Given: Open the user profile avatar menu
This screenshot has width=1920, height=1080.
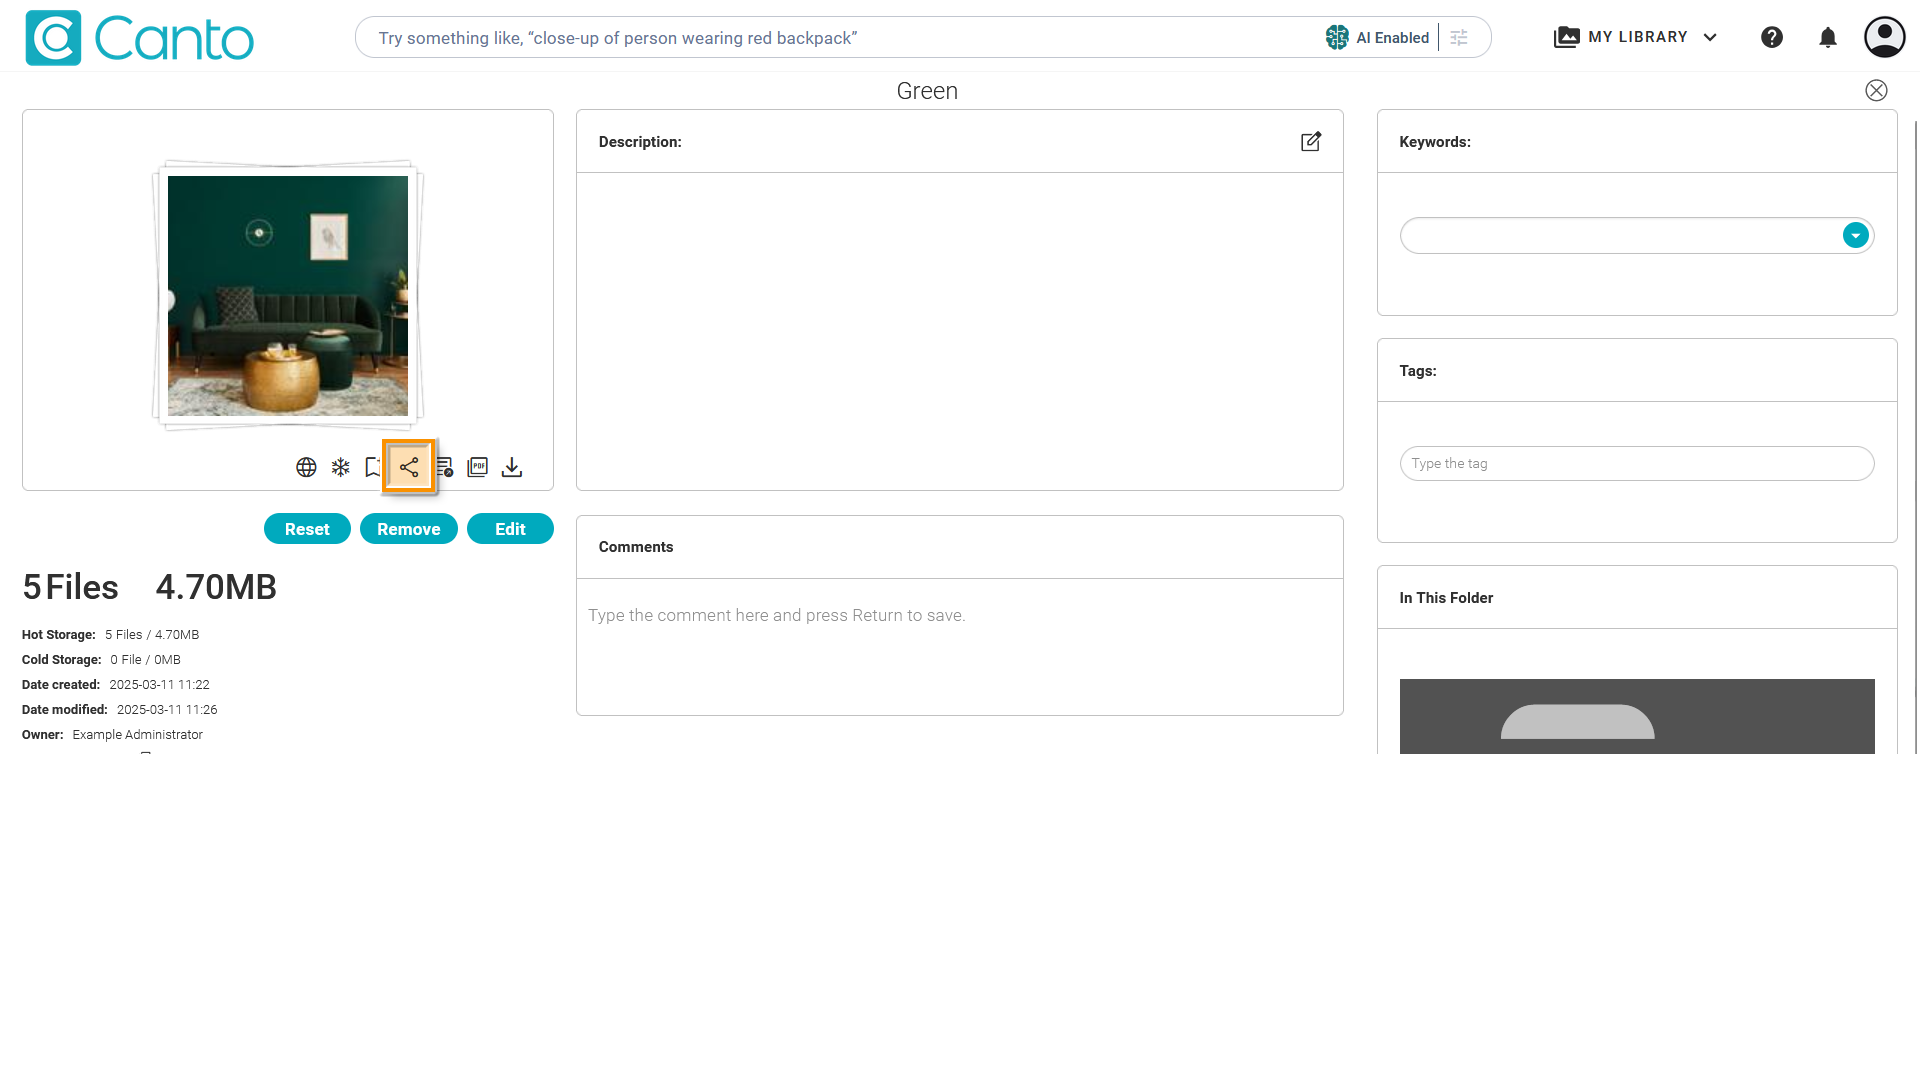Looking at the screenshot, I should point(1884,38).
